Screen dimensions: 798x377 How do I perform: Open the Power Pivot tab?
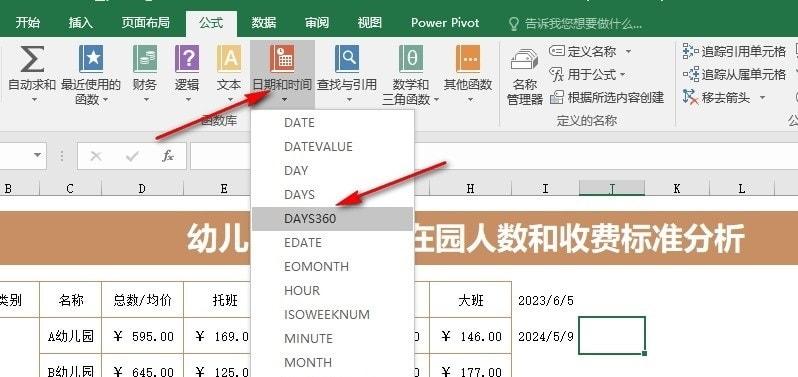(445, 23)
